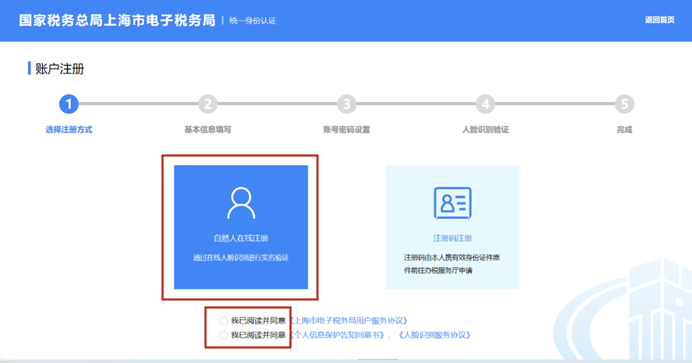Click 账号密码设置 step label
Image resolution: width=692 pixels, height=363 pixels.
pos(346,130)
